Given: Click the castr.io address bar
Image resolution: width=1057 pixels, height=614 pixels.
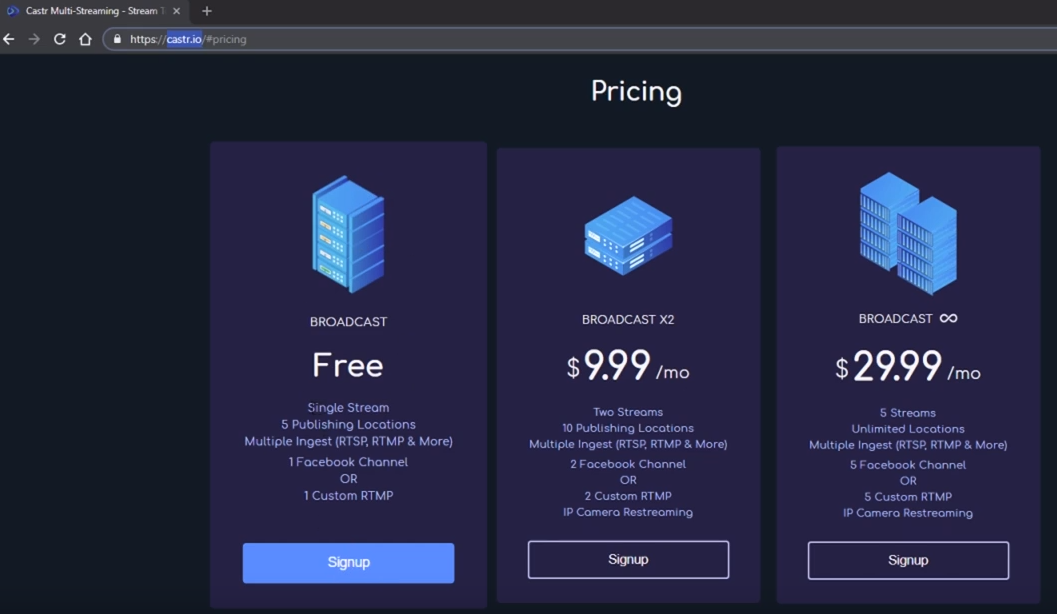Looking at the screenshot, I should (x=580, y=39).
